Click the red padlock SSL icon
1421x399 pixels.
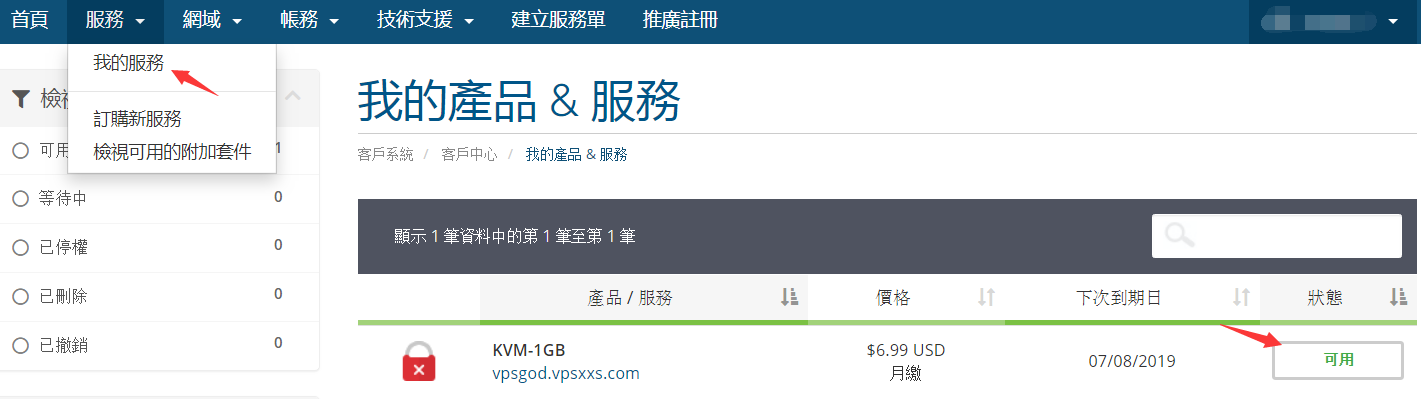[419, 361]
